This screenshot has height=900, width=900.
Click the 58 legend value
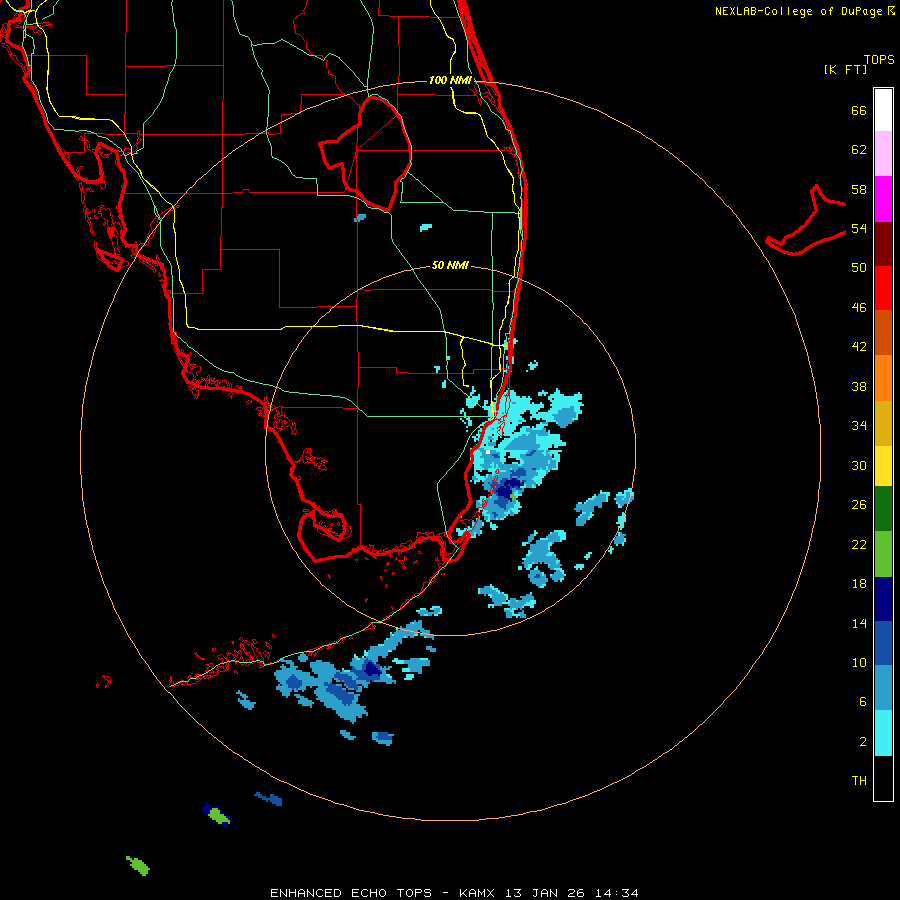click(859, 189)
